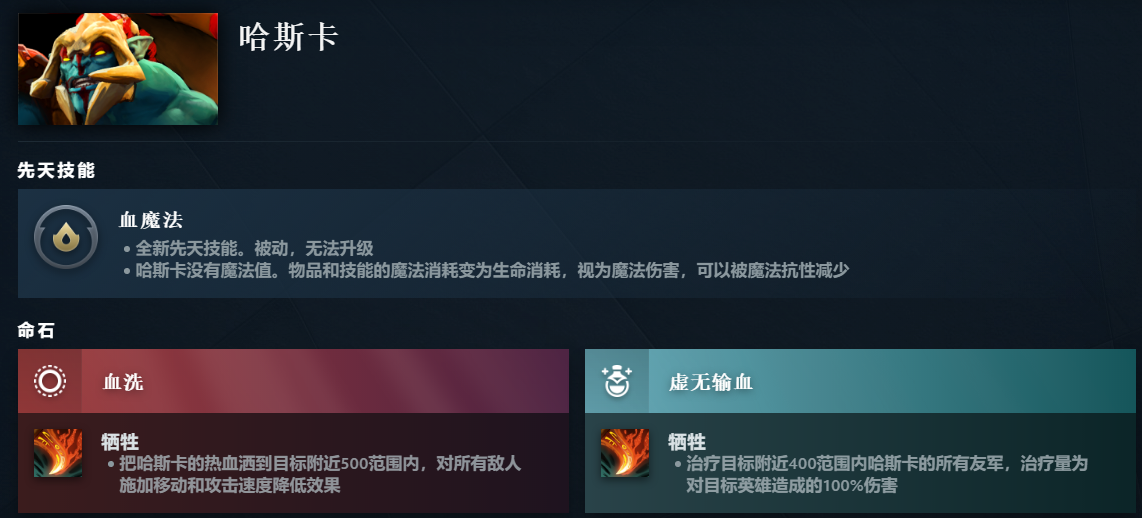Click the 先天技能 section heading
The height and width of the screenshot is (518, 1142).
click(x=56, y=170)
